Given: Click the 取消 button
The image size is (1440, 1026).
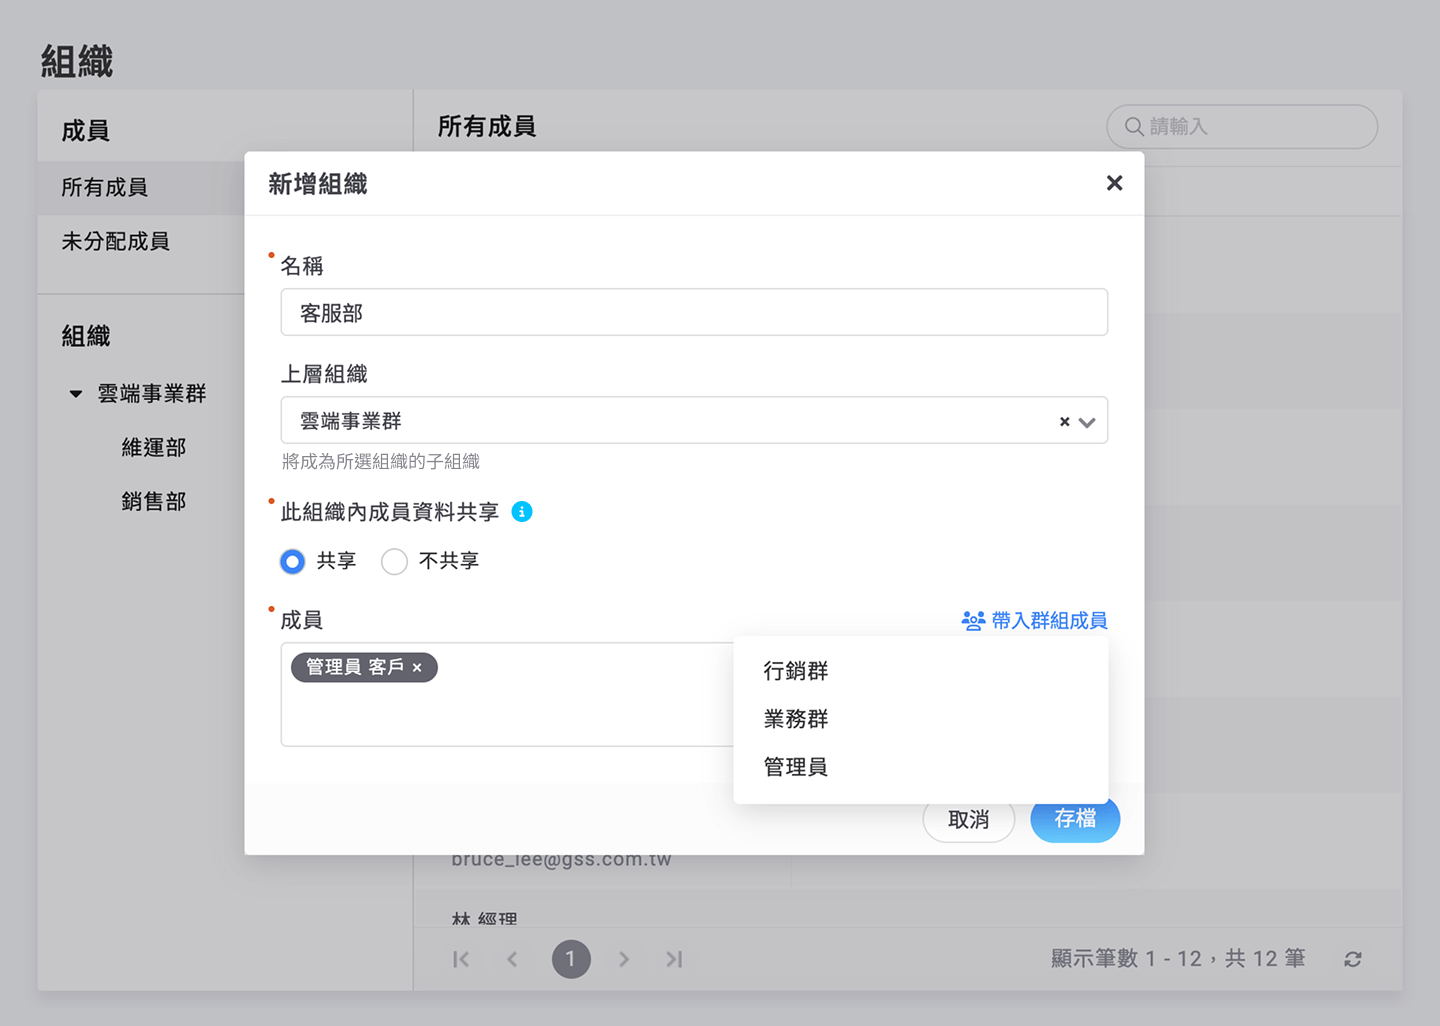Looking at the screenshot, I should [968, 821].
